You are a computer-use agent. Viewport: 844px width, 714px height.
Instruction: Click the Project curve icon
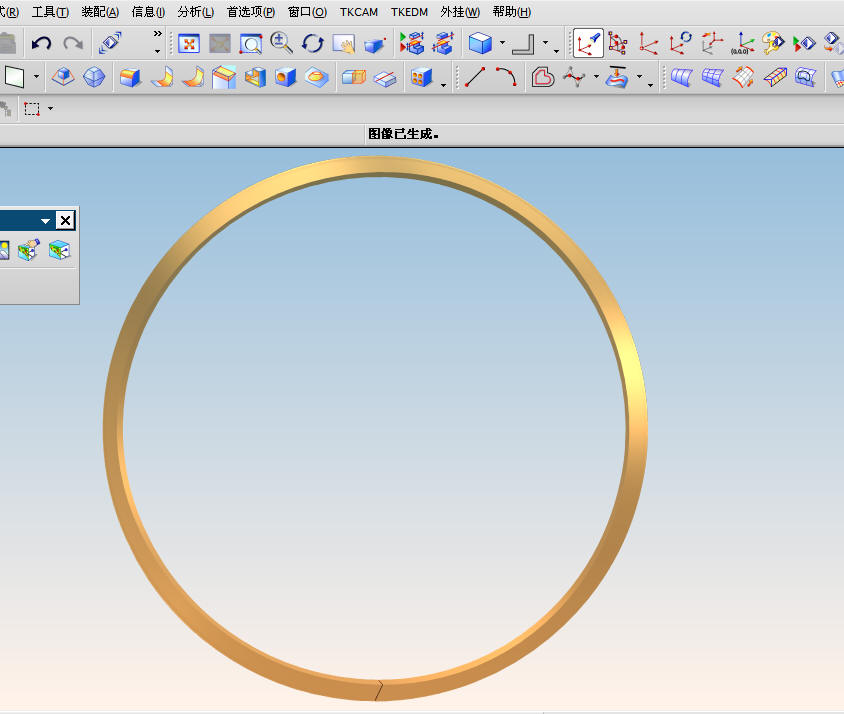click(616, 77)
